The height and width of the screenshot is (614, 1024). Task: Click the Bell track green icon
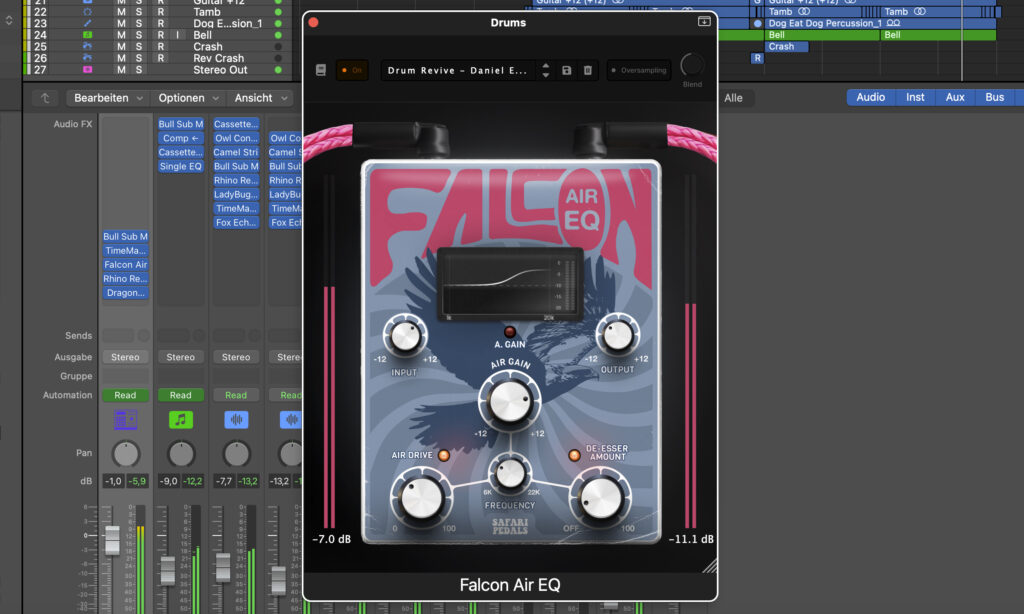pos(88,35)
